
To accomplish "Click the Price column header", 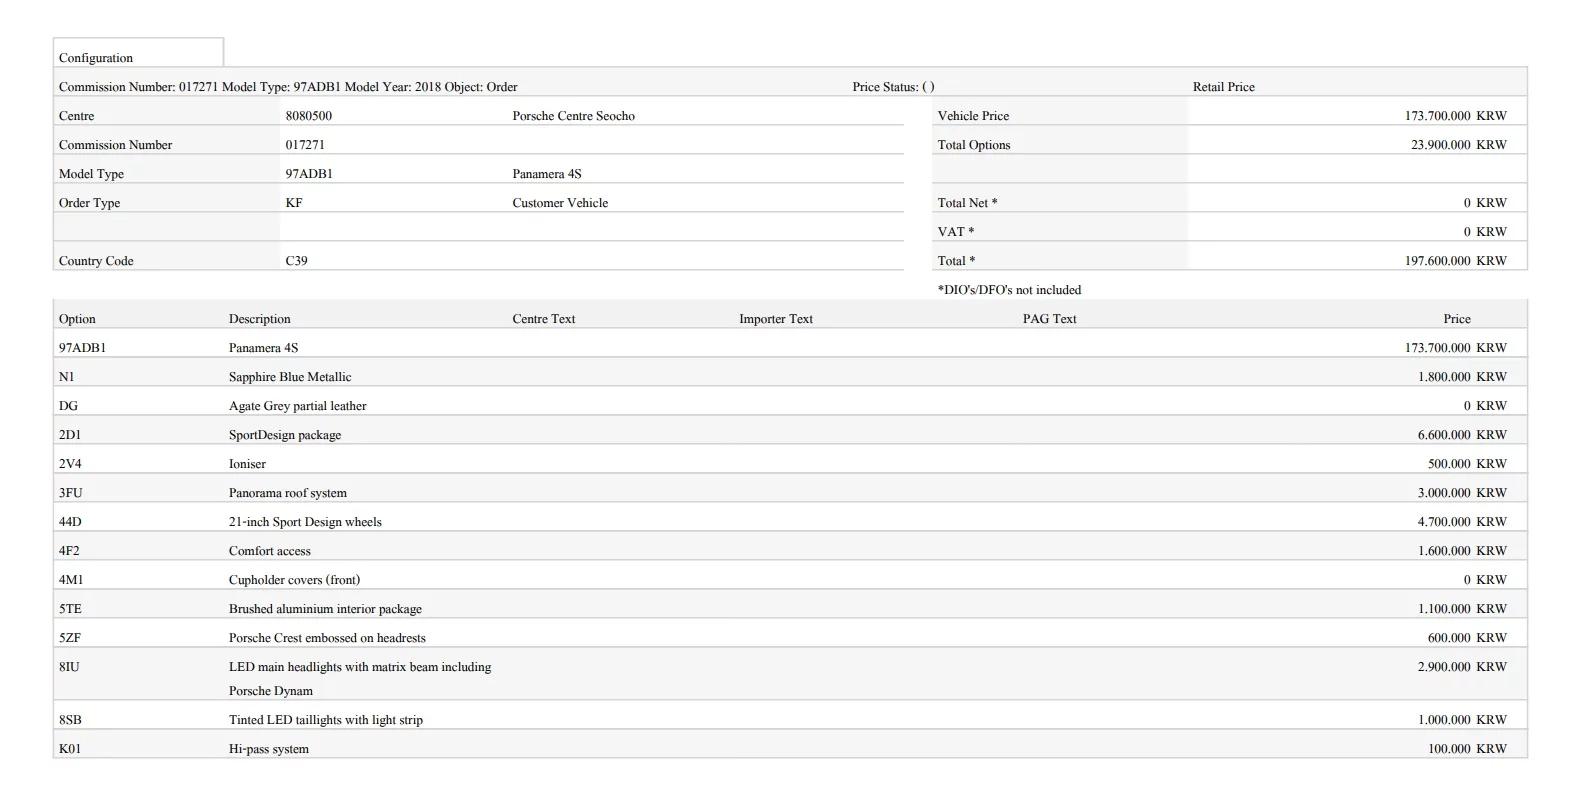I will click(1456, 319).
